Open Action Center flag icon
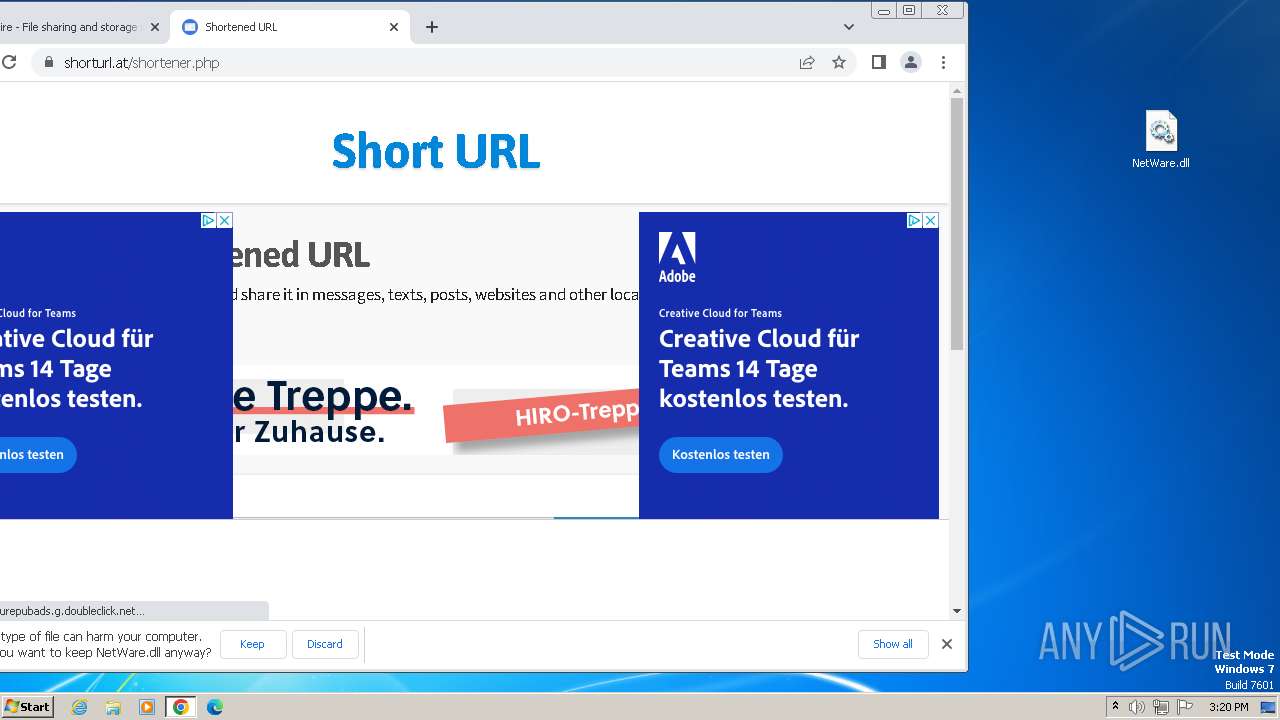 pos(1185,707)
